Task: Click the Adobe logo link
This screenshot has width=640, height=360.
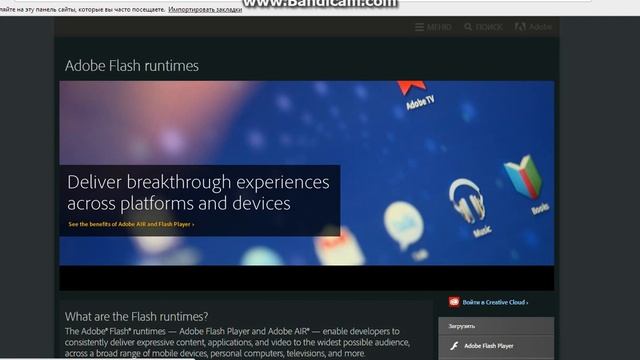Action: (533, 27)
